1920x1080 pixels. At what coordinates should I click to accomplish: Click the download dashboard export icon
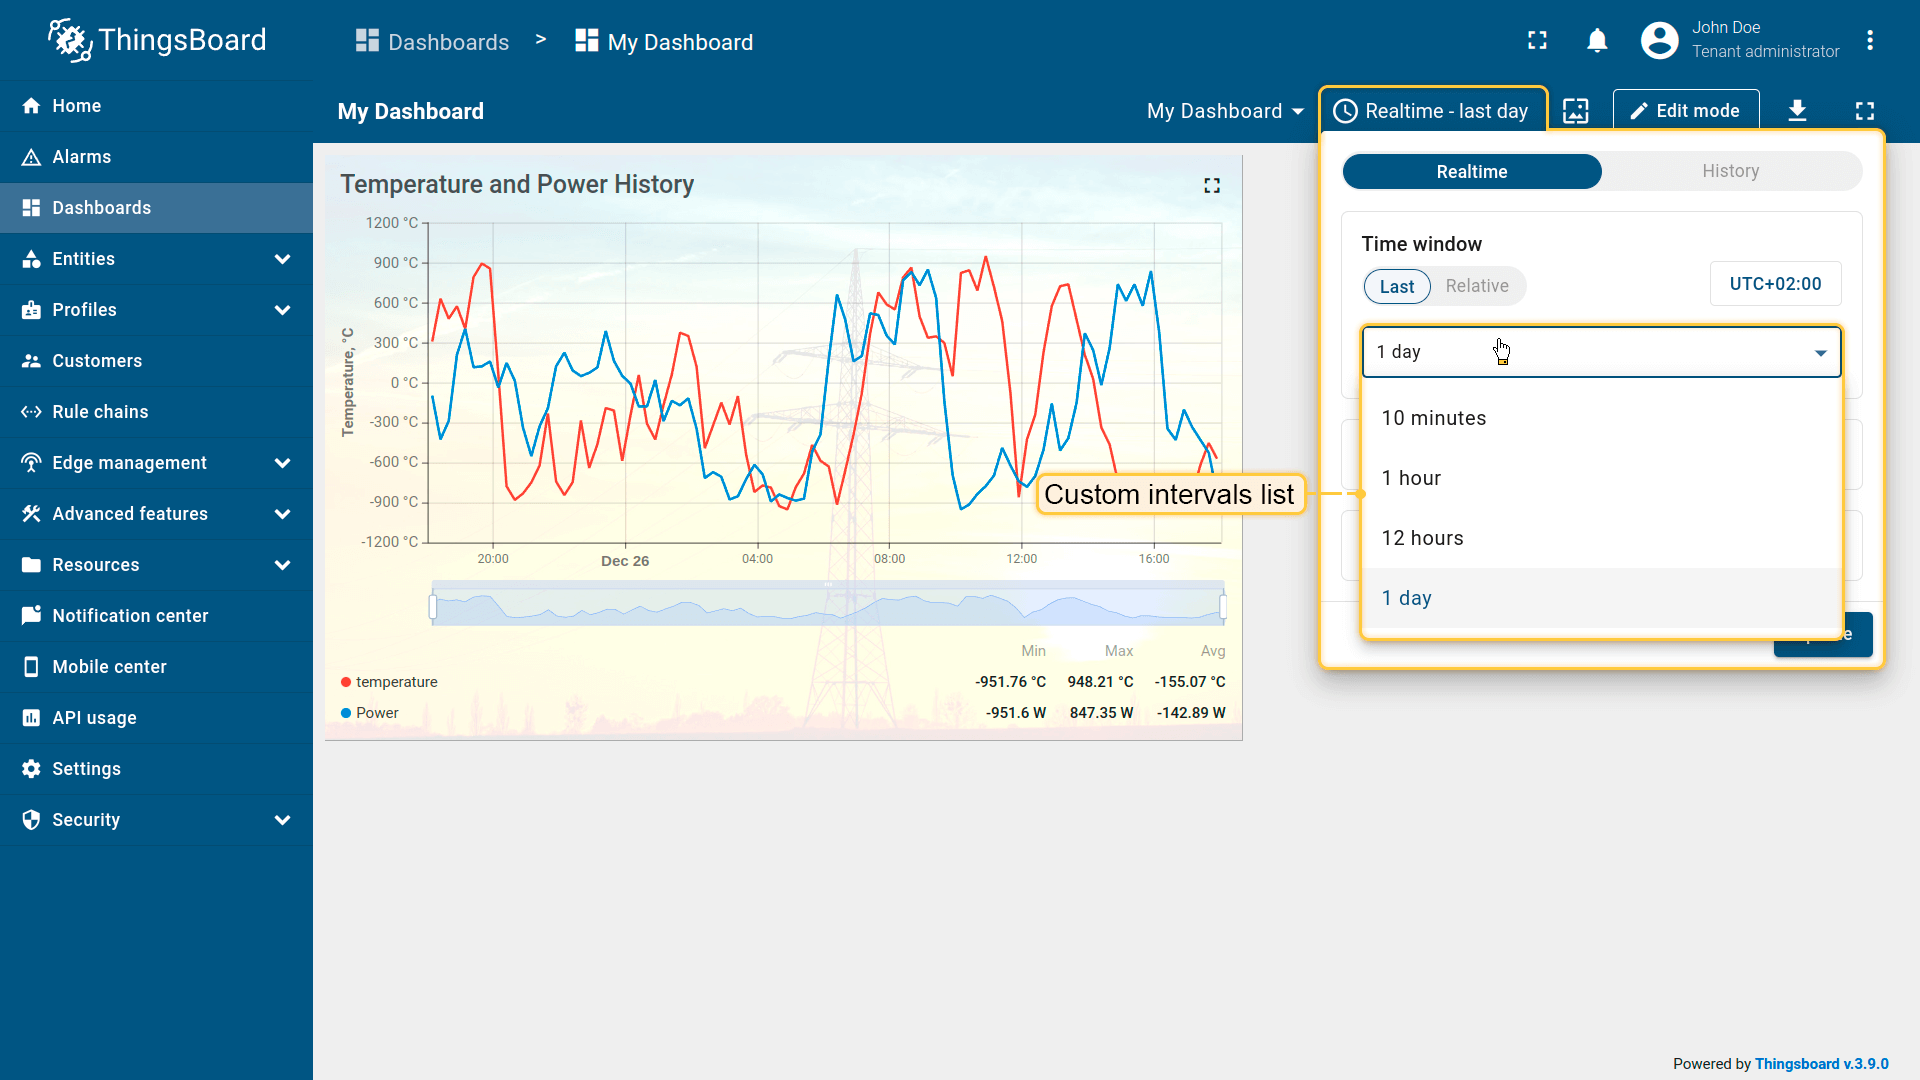1797,111
